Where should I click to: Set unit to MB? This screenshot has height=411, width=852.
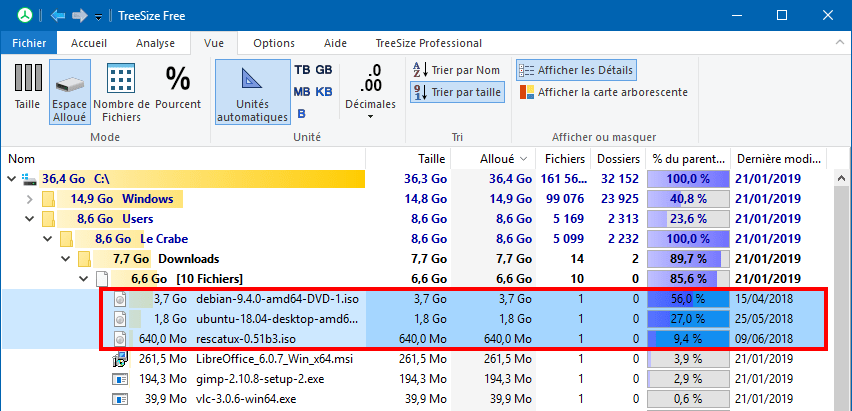pyautogui.click(x=302, y=91)
